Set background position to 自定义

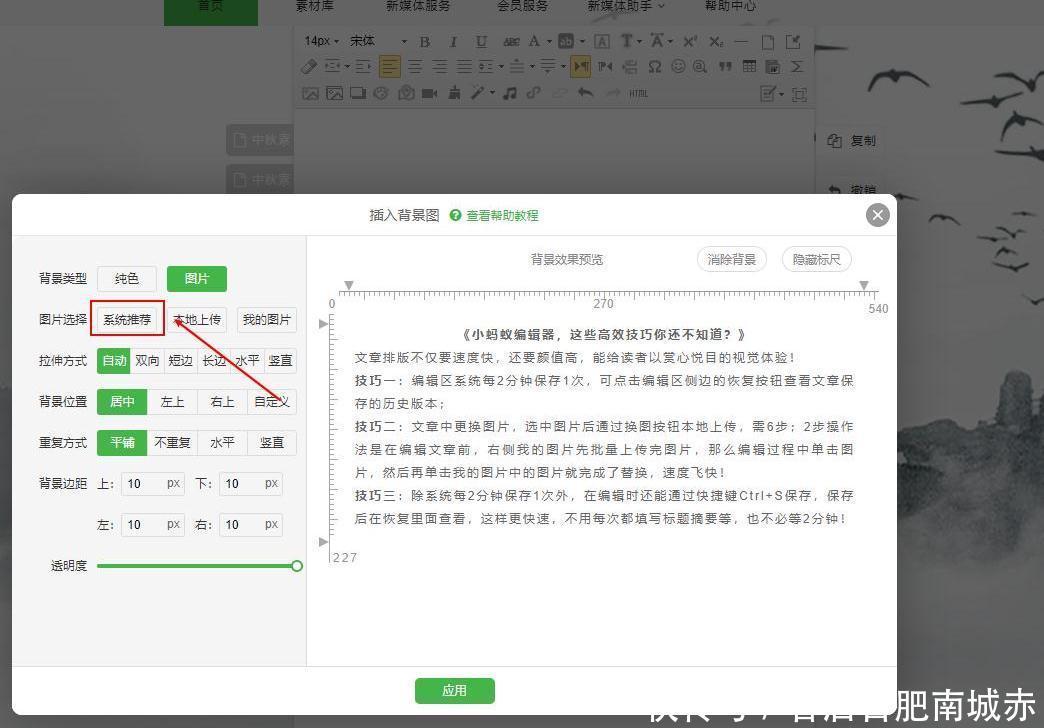272,402
